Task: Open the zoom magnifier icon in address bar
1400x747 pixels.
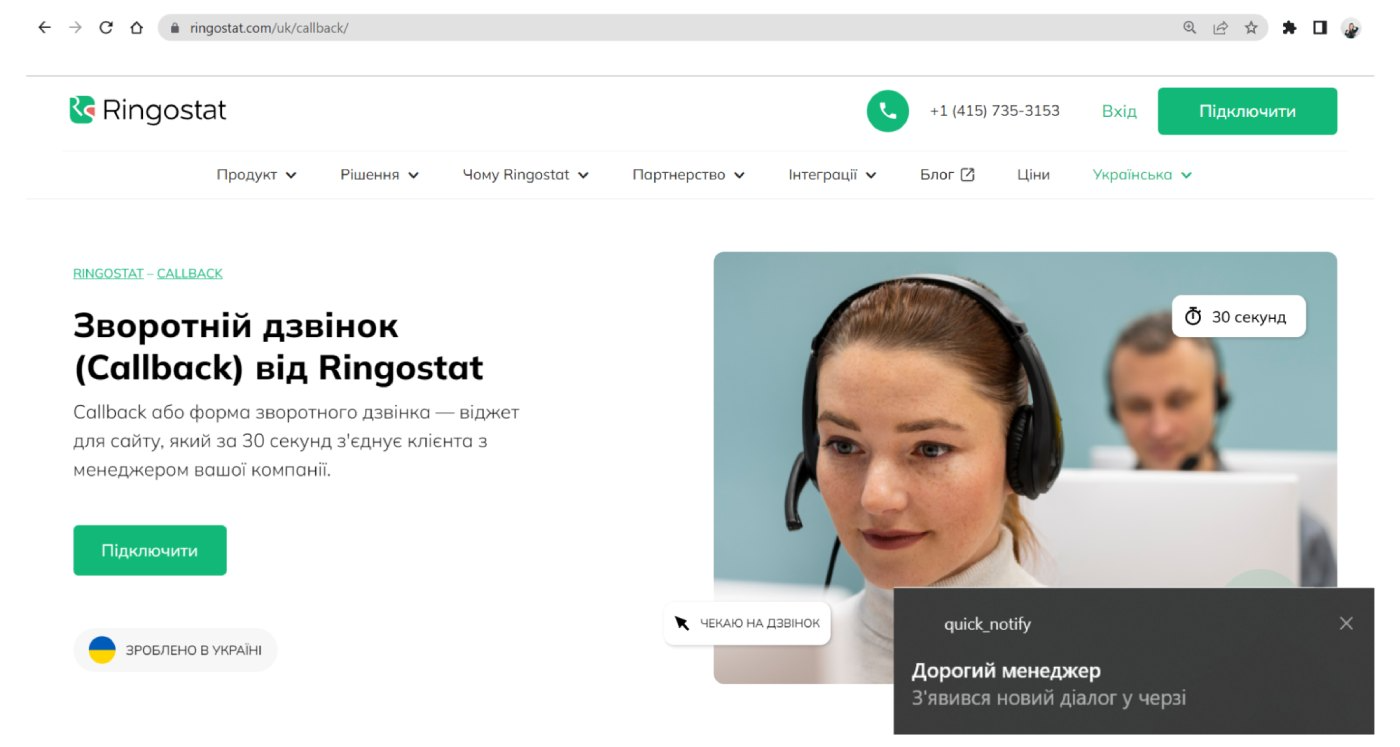Action: click(x=1189, y=28)
